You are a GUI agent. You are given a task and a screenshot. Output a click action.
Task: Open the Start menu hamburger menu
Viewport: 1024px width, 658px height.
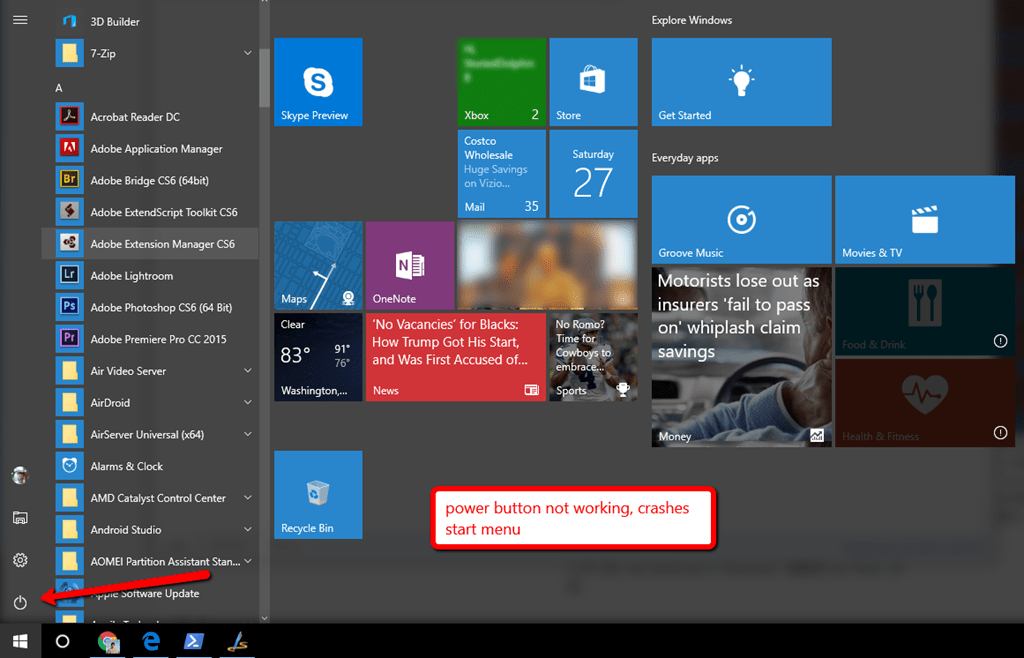coord(20,20)
